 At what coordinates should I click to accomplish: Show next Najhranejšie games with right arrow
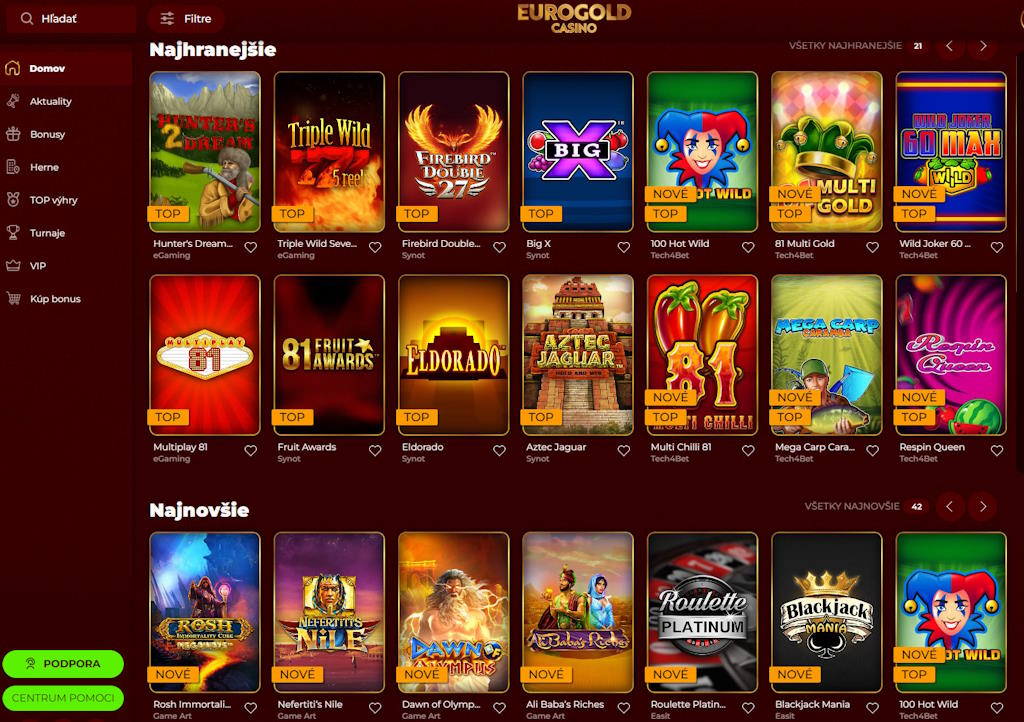tap(983, 46)
